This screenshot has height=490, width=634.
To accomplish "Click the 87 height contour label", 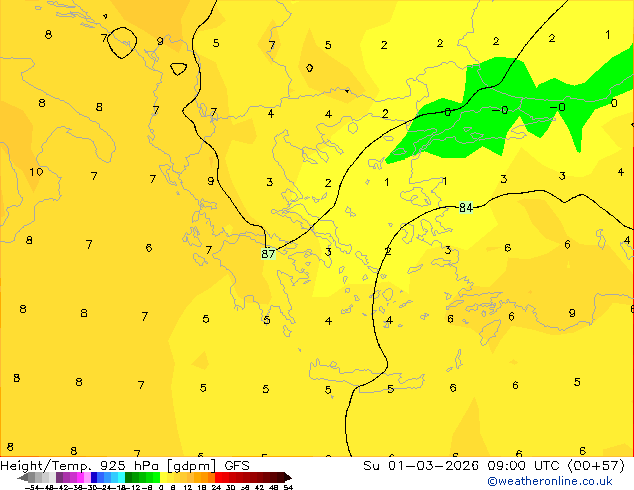I will (x=268, y=254).
